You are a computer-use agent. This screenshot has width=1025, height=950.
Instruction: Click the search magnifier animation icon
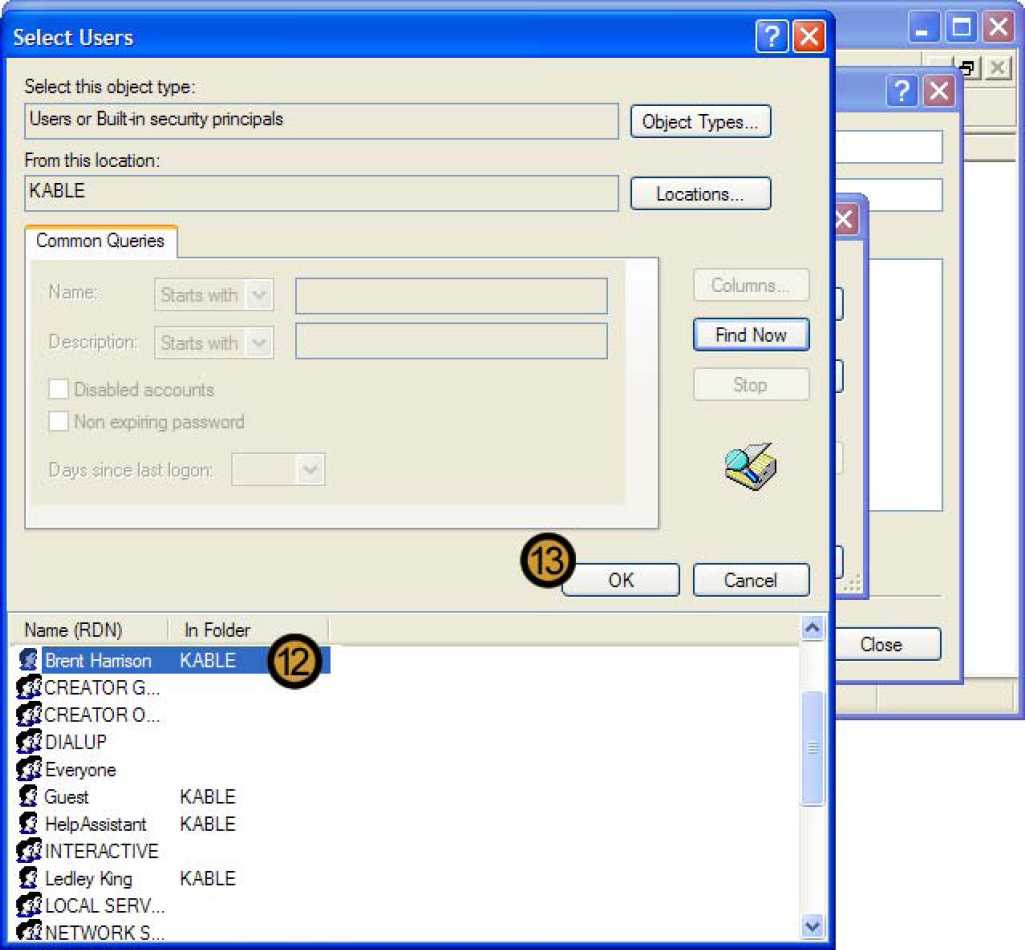click(x=750, y=466)
